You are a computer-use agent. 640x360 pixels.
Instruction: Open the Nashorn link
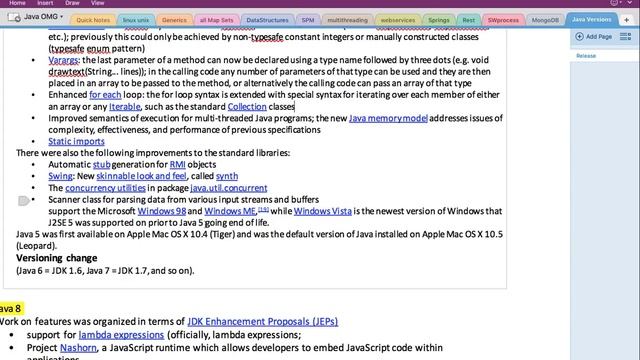click(78, 348)
